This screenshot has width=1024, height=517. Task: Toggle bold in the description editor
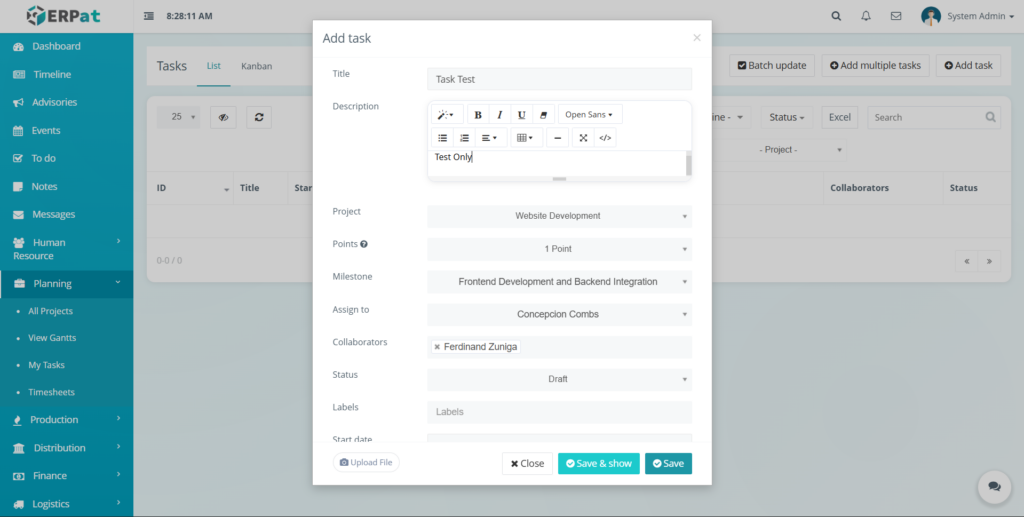click(478, 115)
